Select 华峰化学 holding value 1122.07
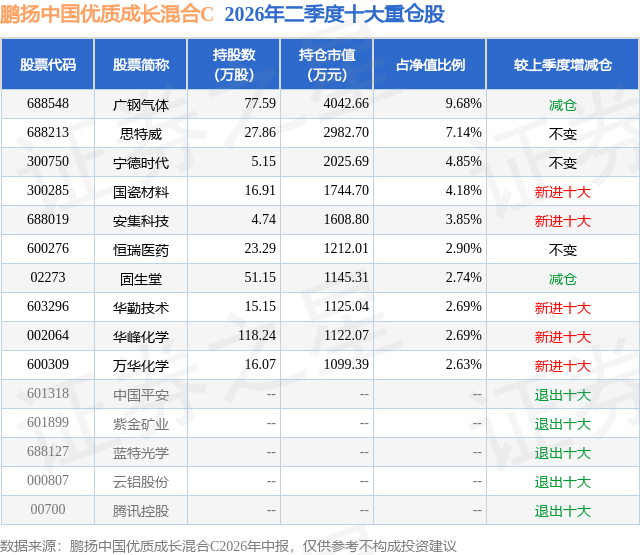The height and width of the screenshot is (555, 640). 346,335
